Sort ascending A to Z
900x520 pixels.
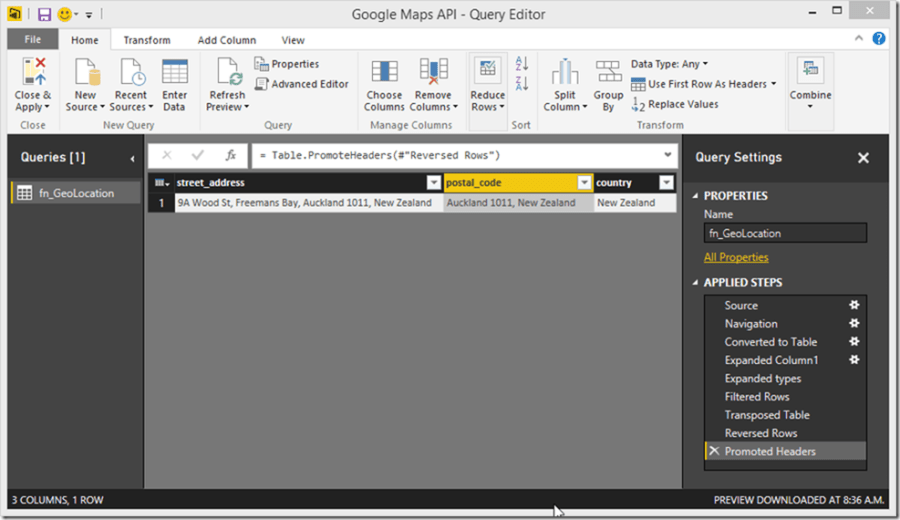[x=522, y=63]
